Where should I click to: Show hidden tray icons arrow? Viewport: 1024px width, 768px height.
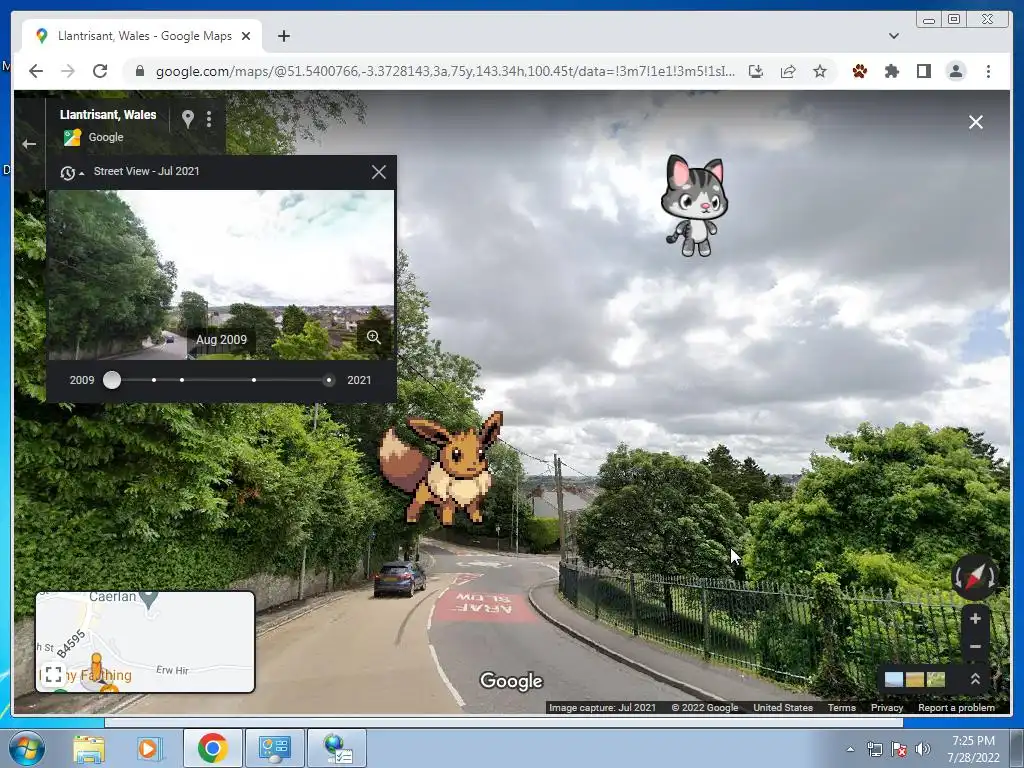point(850,750)
